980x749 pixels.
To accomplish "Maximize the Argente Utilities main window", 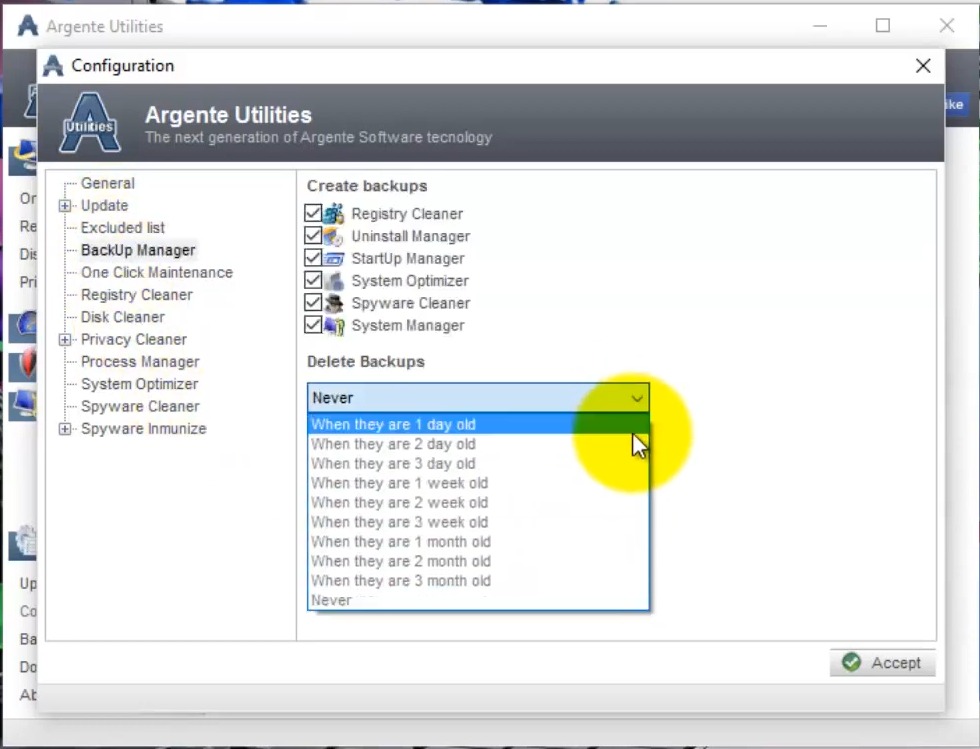I will pyautogui.click(x=882, y=26).
